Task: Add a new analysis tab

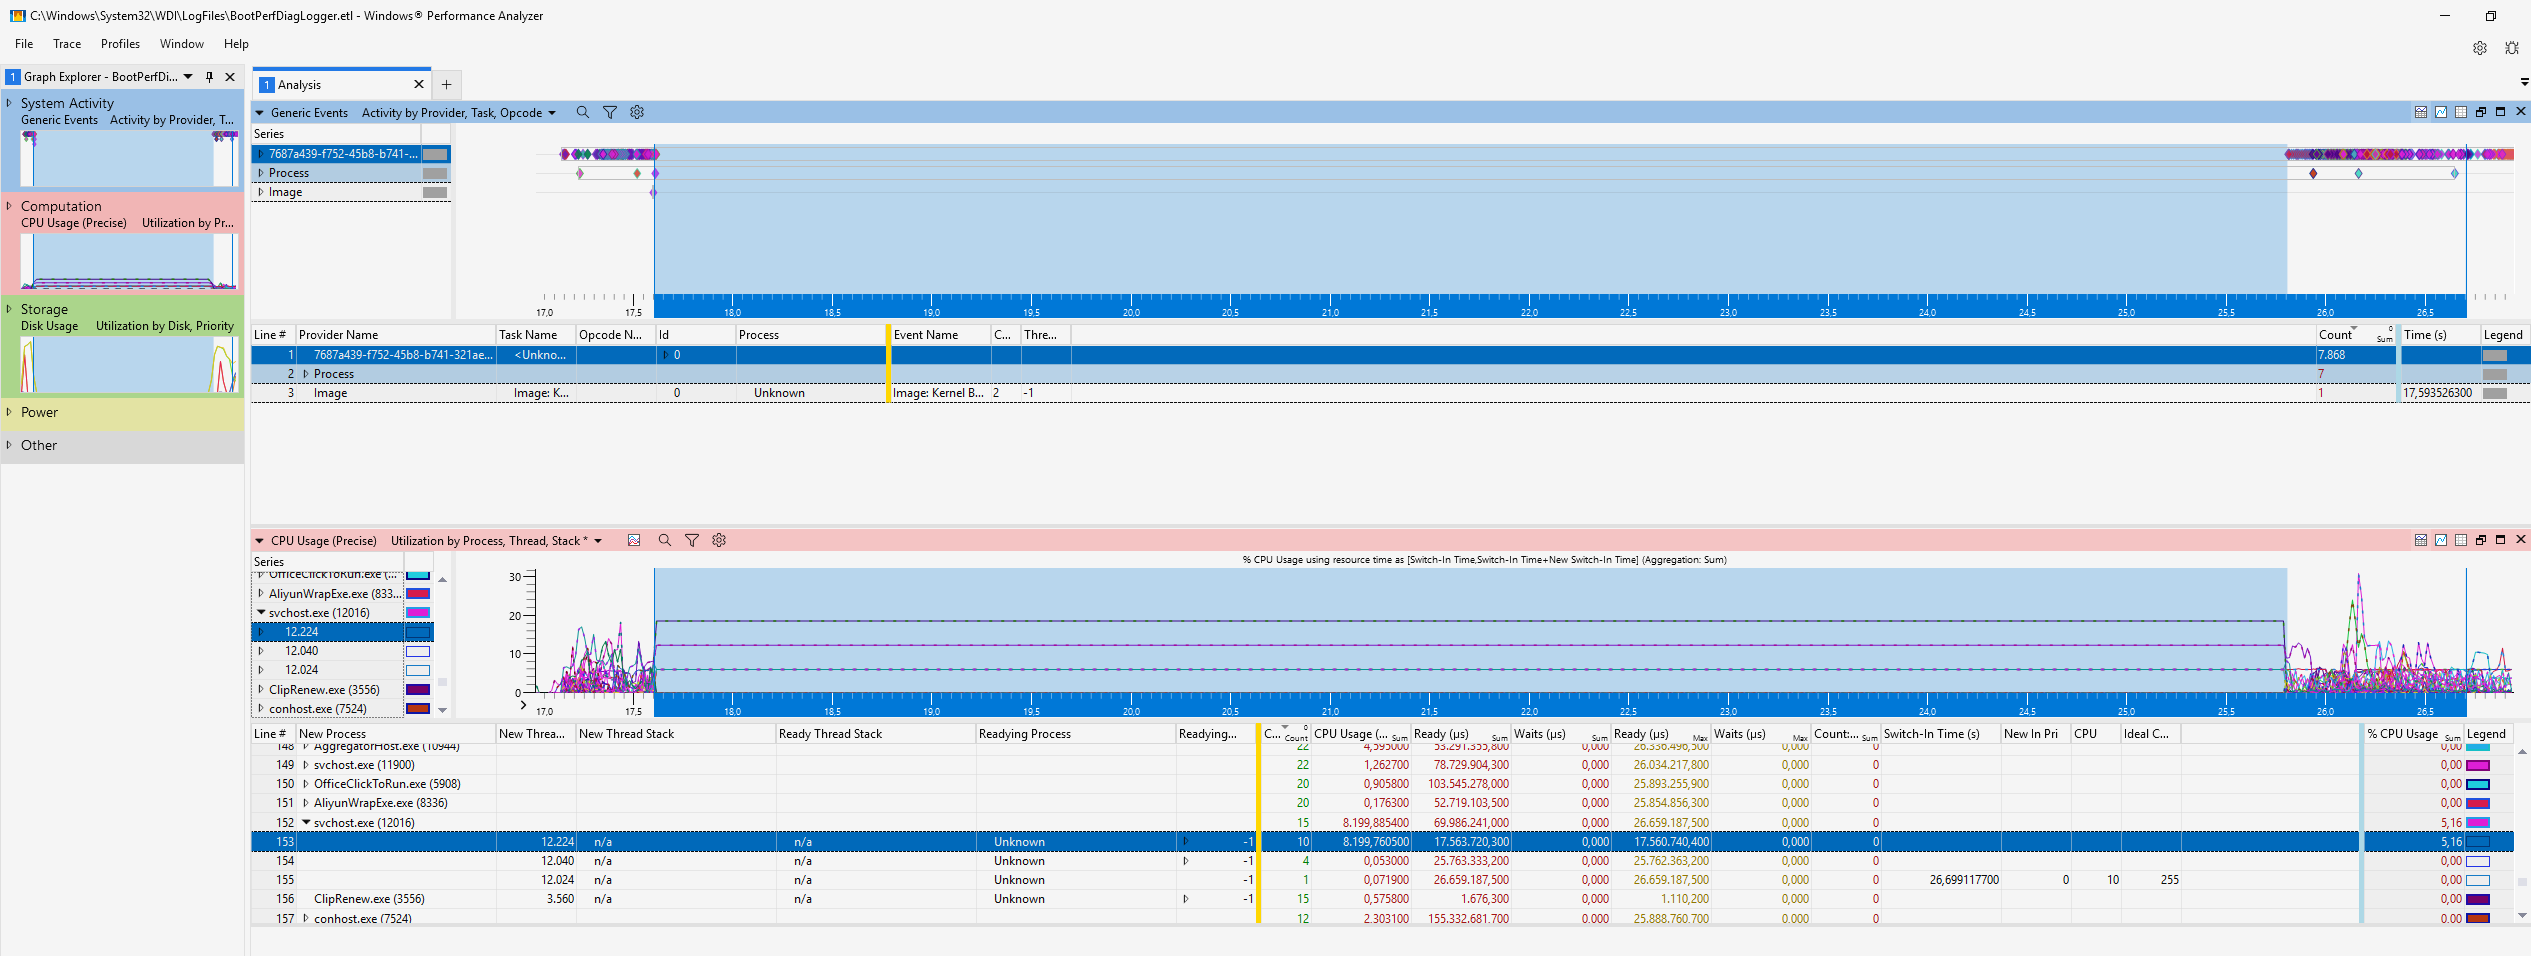Action: 447,85
